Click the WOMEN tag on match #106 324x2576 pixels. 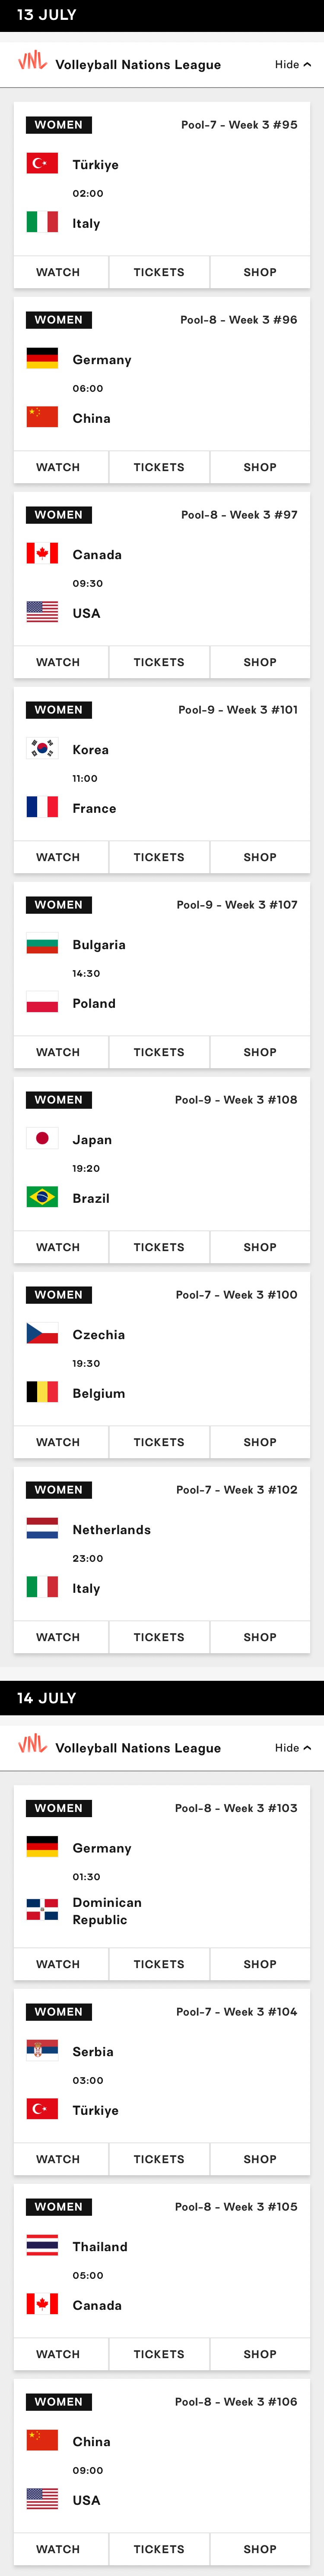(x=59, y=2401)
